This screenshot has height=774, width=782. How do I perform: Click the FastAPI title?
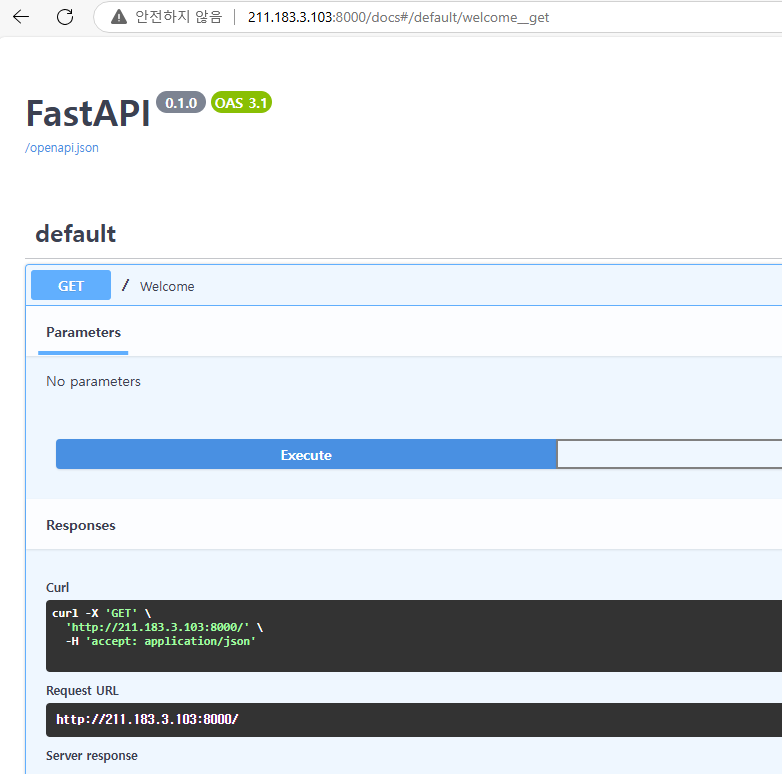(88, 114)
